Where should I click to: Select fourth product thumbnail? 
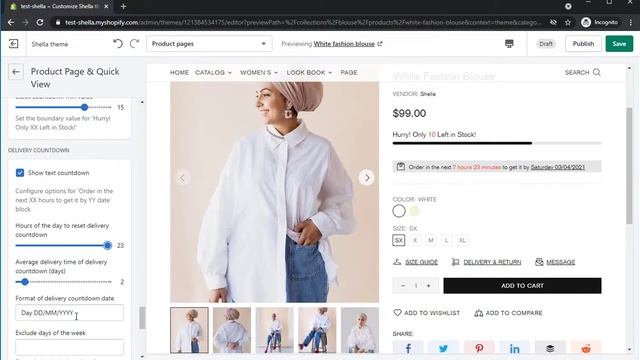tap(317, 330)
